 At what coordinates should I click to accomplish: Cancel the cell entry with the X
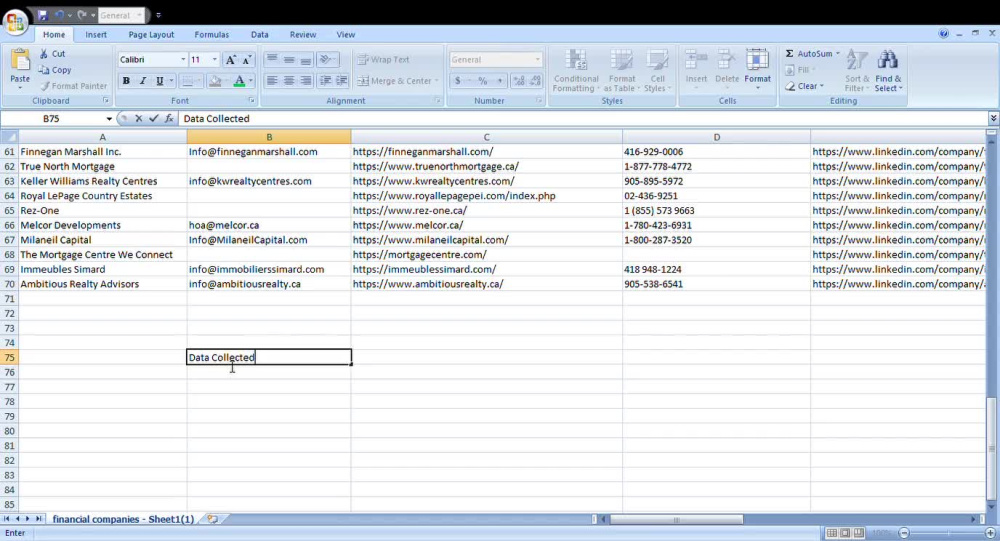pos(138,119)
